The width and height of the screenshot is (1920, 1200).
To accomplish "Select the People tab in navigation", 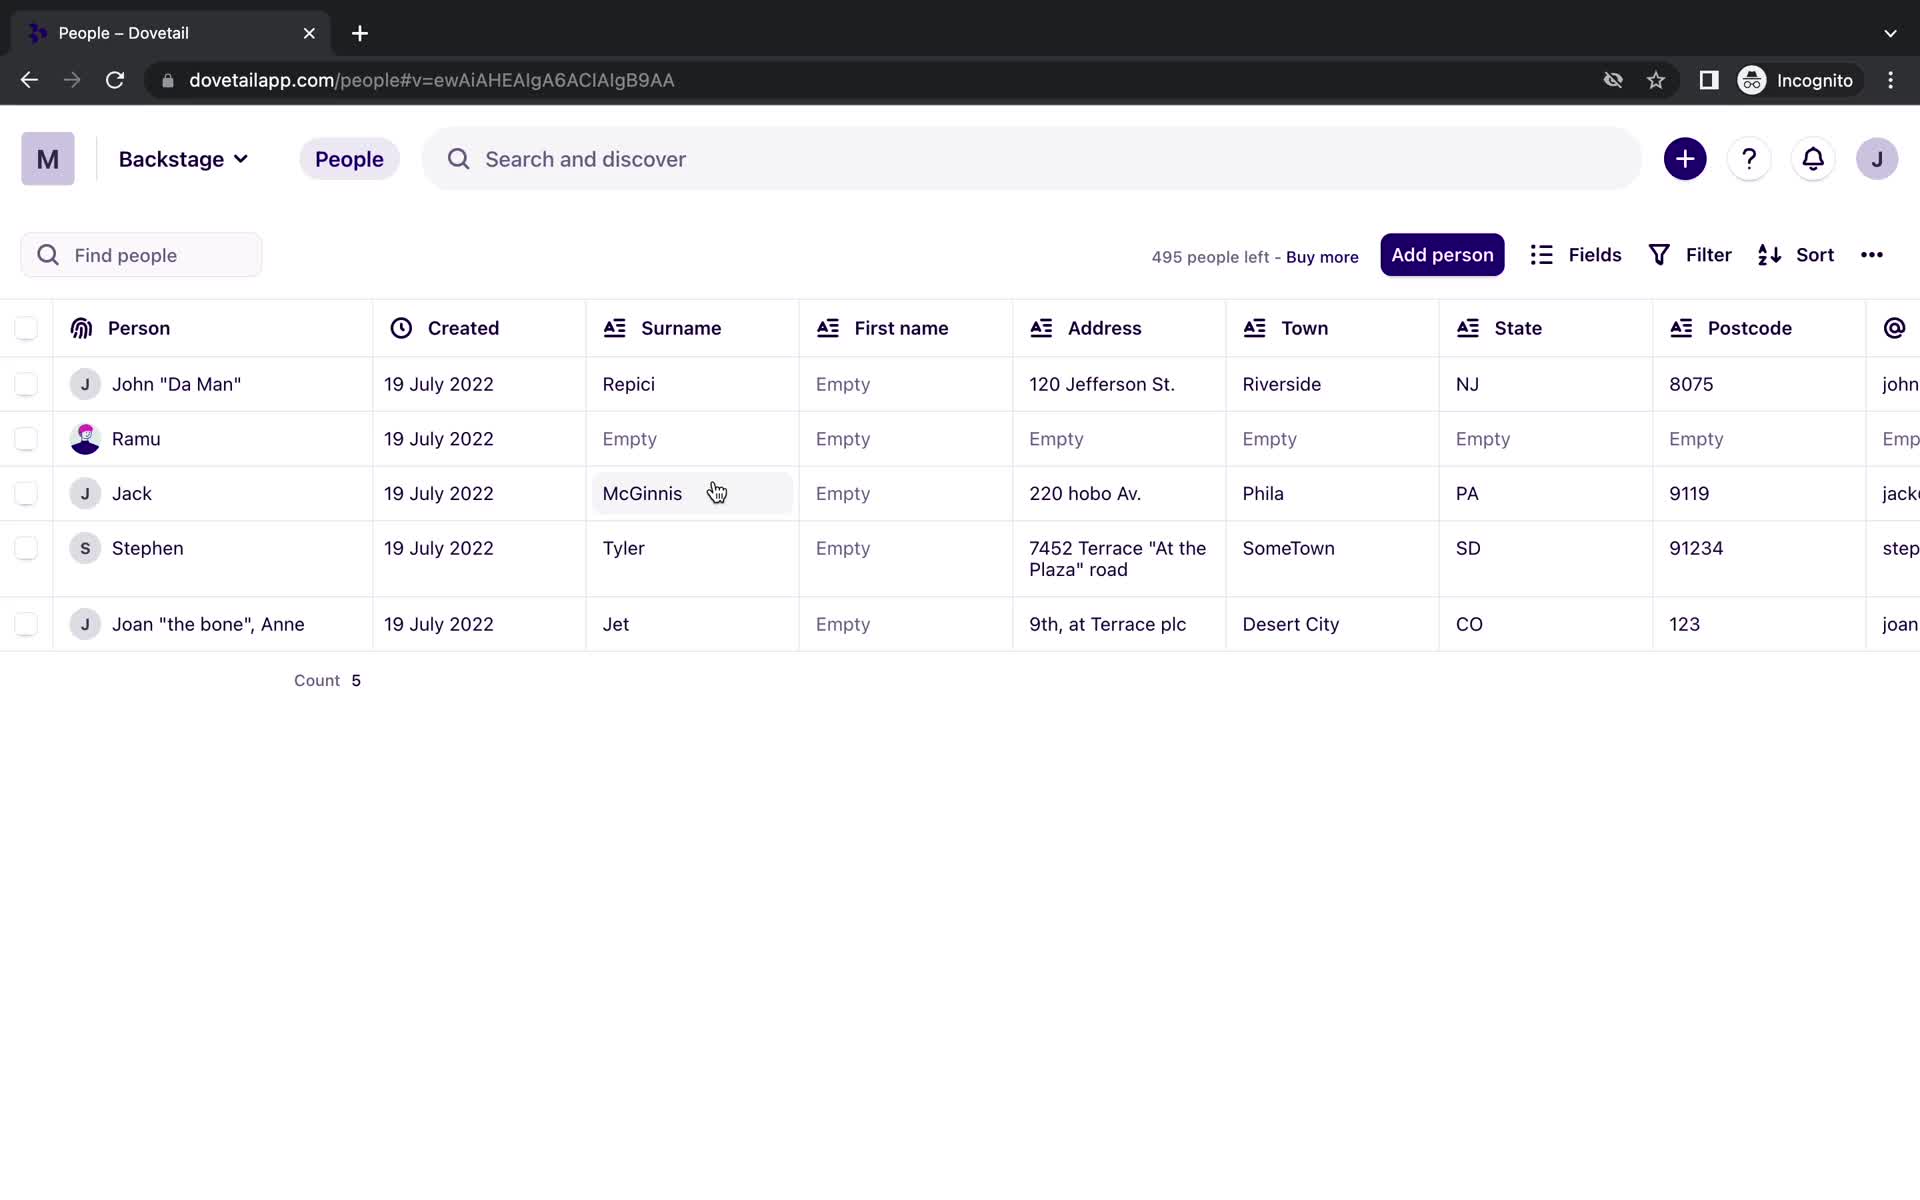I will point(348,158).
